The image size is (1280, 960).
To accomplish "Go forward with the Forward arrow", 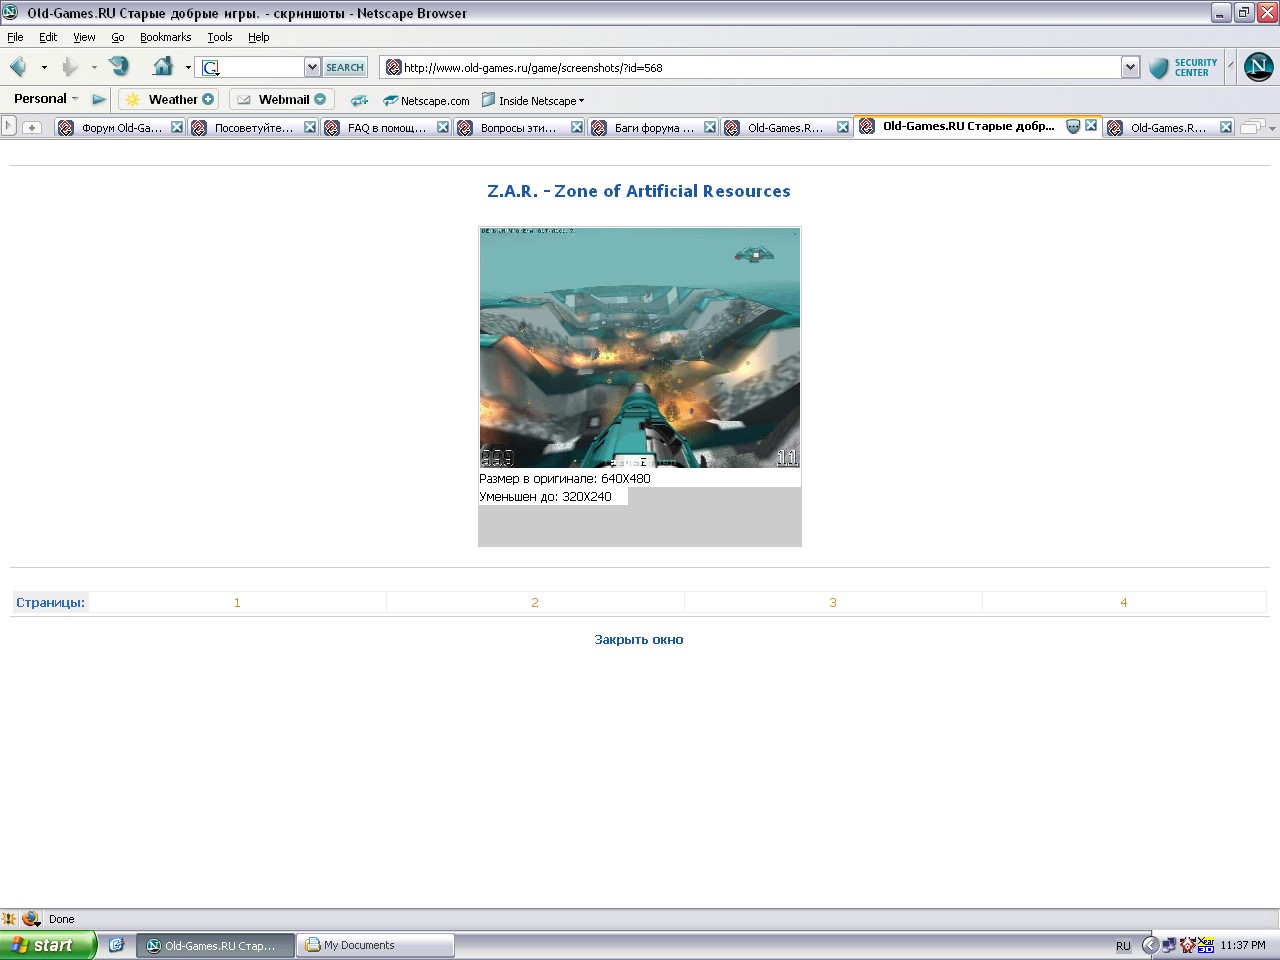I will point(70,67).
